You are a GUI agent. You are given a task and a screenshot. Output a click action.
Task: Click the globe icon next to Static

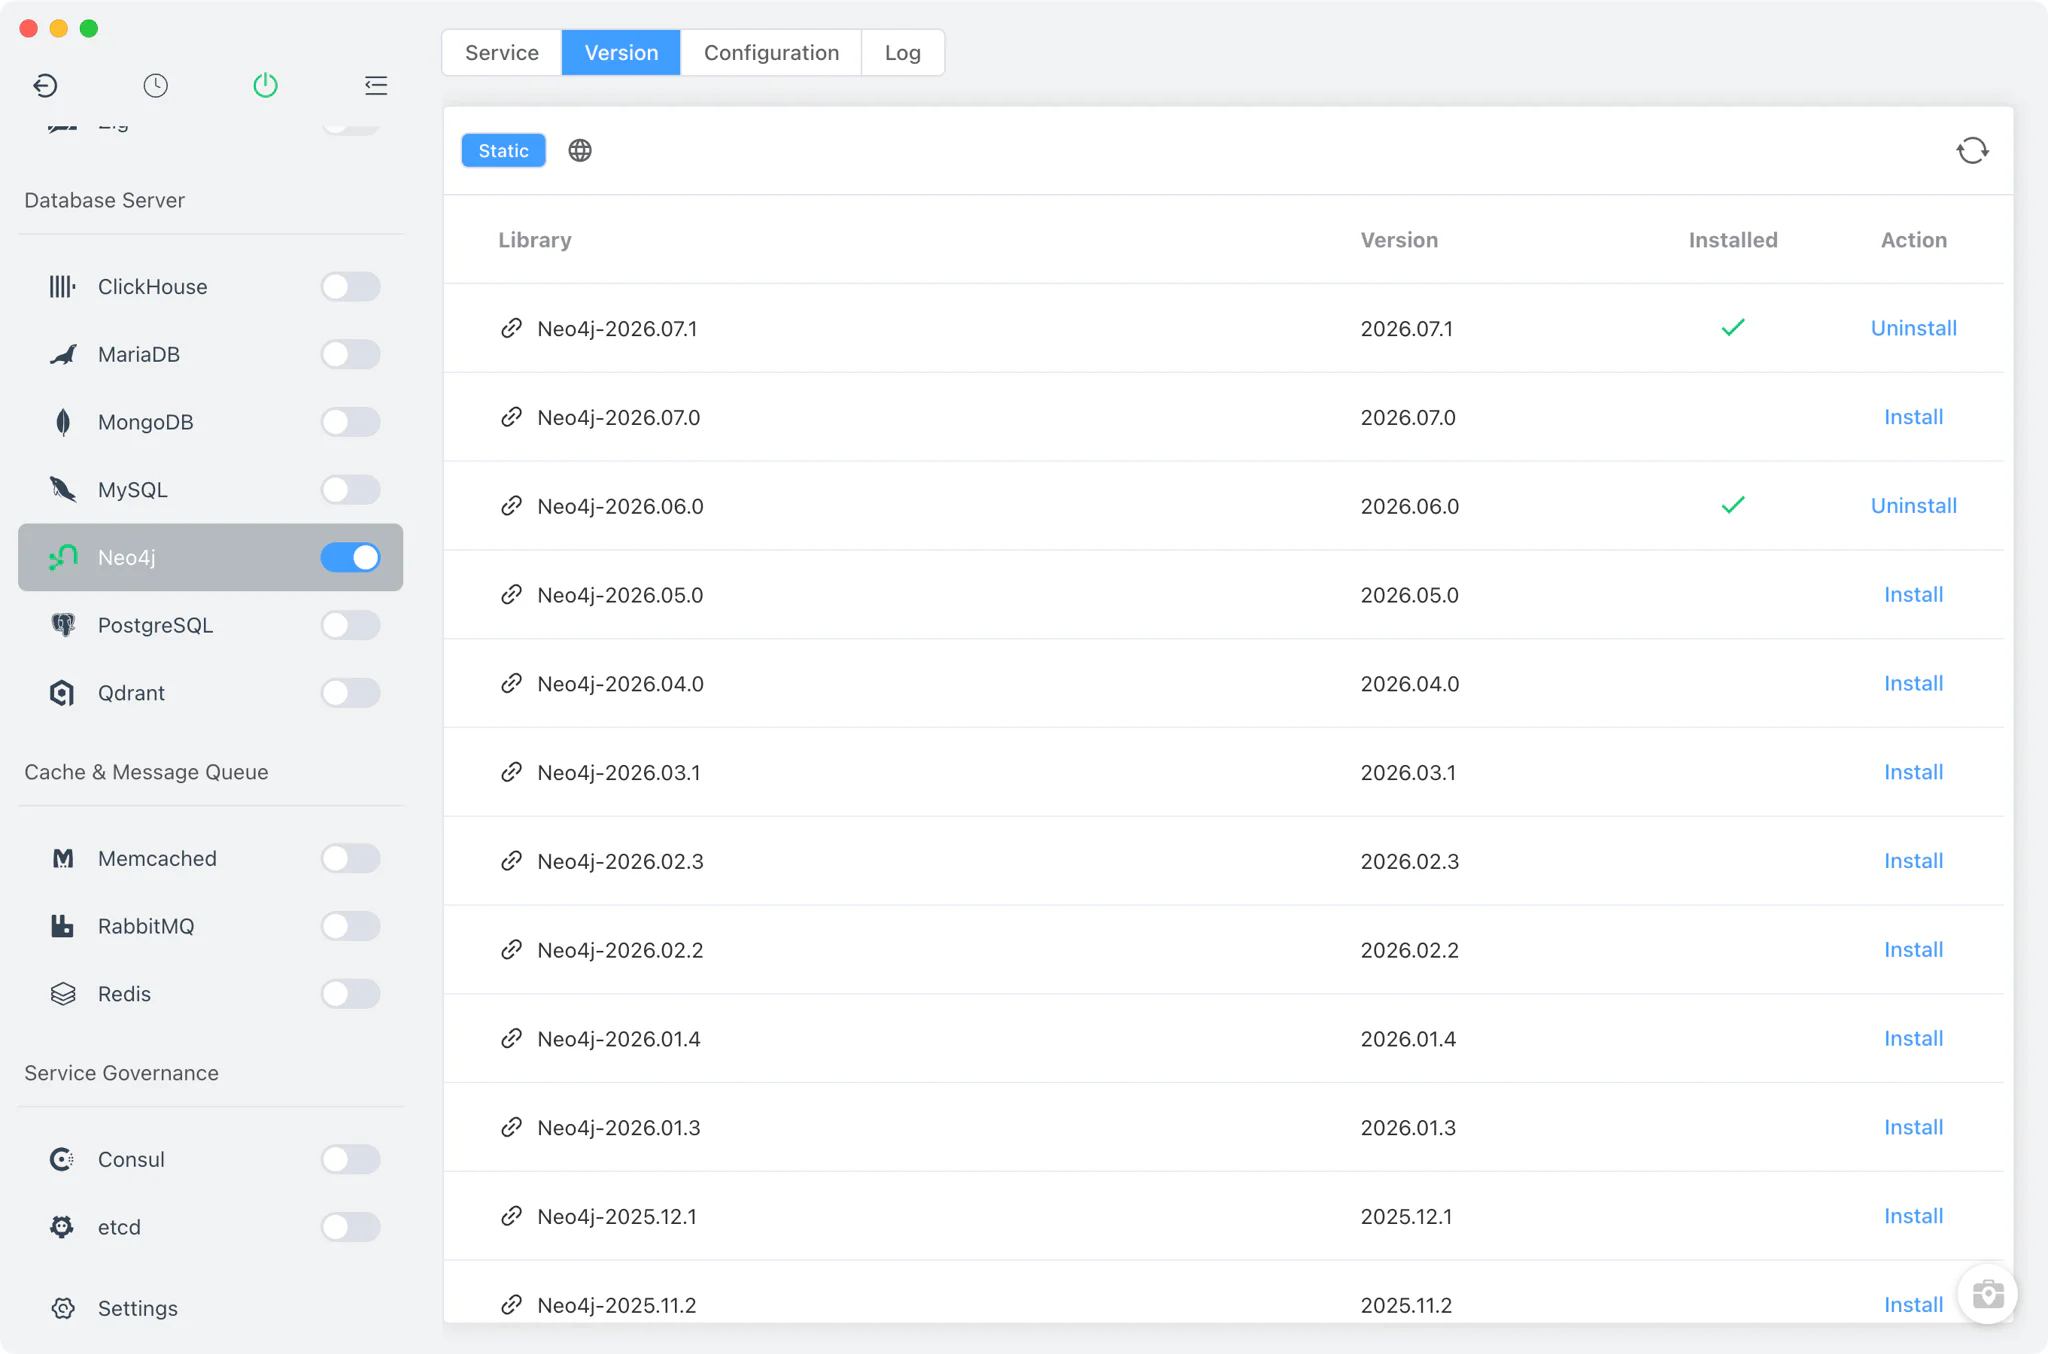(x=580, y=151)
